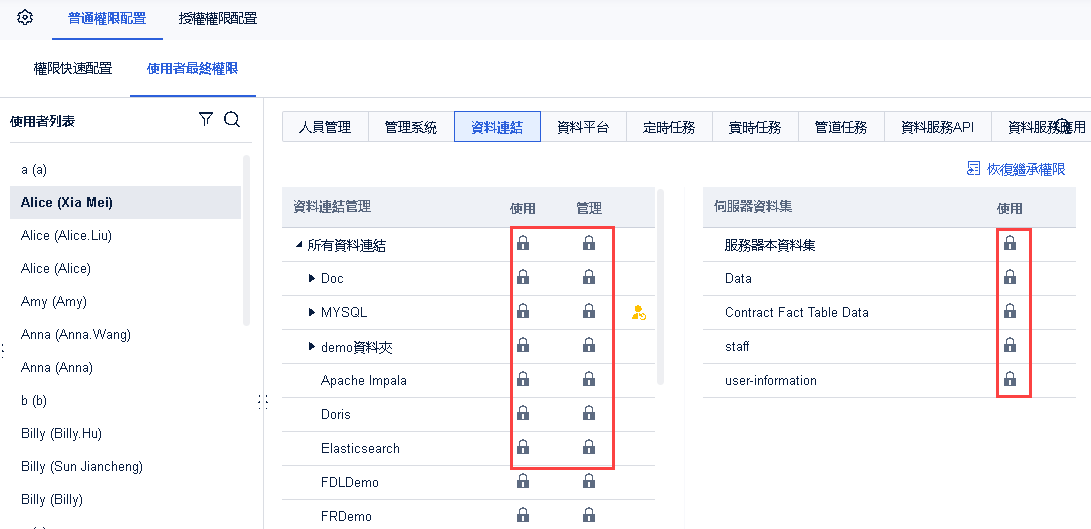
Task: Click the 恢復繼承權限 restore icon
Action: click(974, 169)
